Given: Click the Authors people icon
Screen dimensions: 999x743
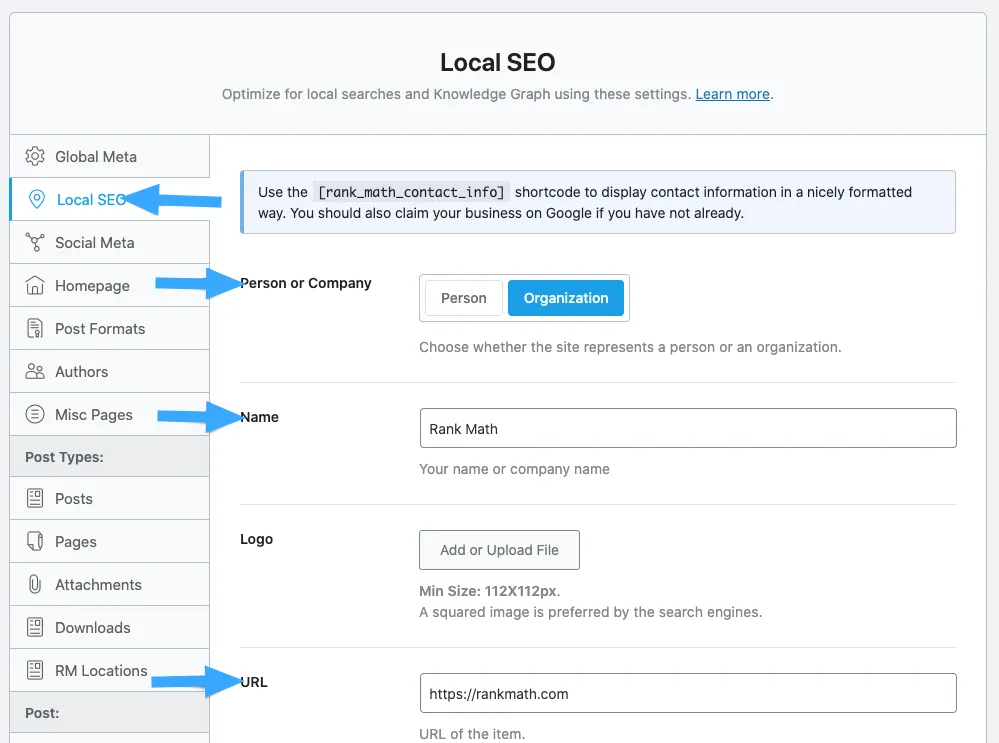Looking at the screenshot, I should pyautogui.click(x=35, y=372).
